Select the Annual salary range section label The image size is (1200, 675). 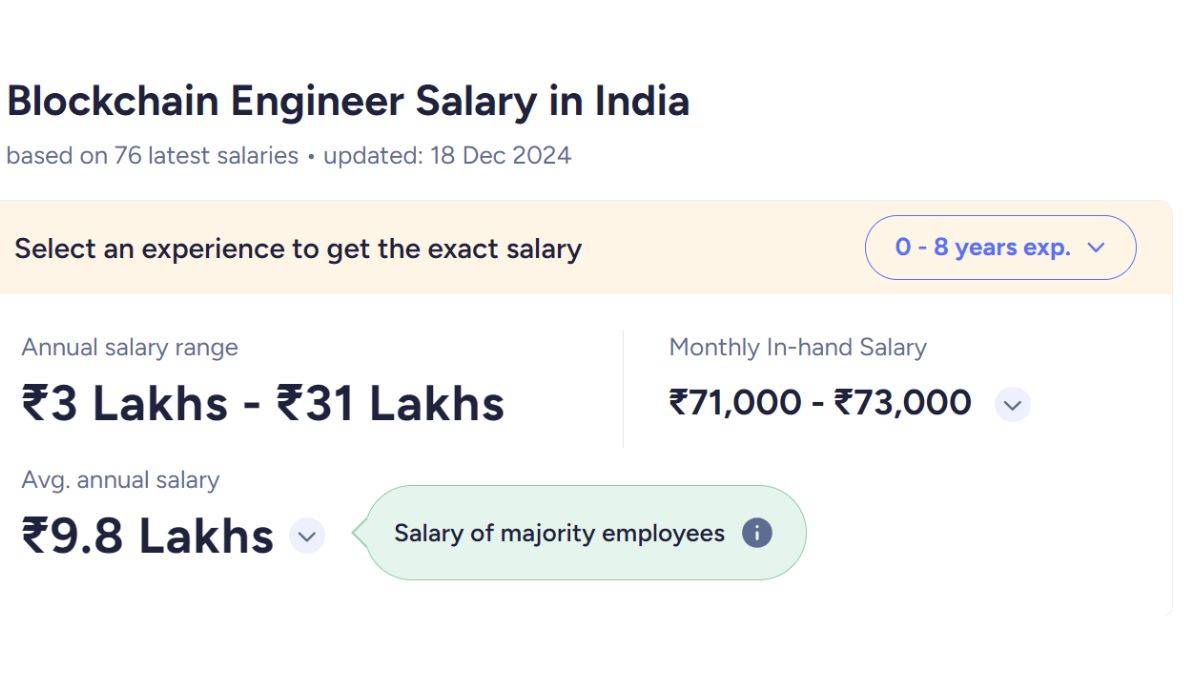point(130,347)
